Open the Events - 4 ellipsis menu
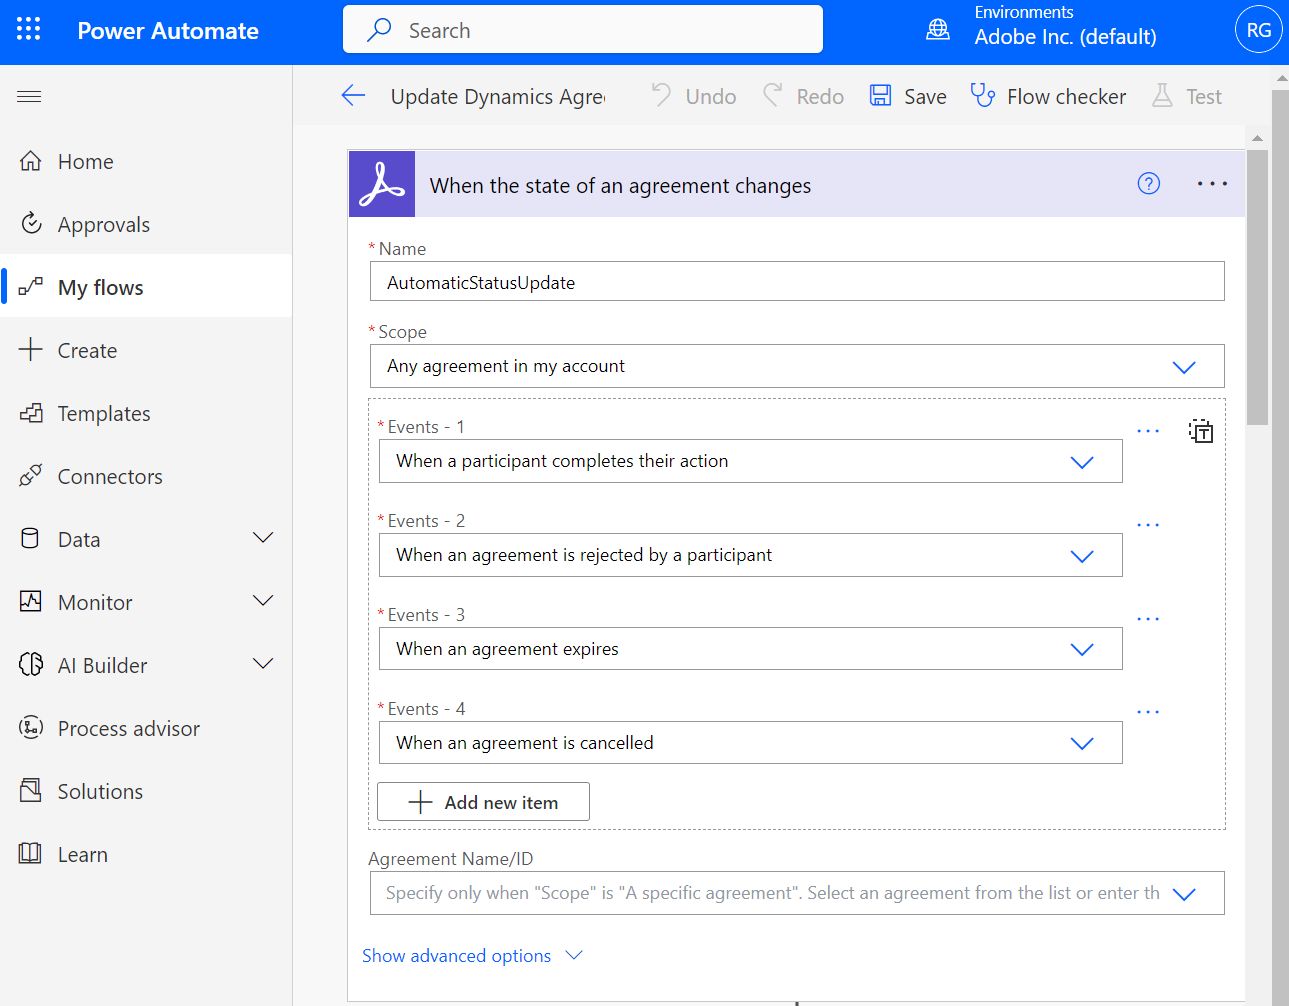This screenshot has height=1006, width=1289. click(x=1148, y=712)
